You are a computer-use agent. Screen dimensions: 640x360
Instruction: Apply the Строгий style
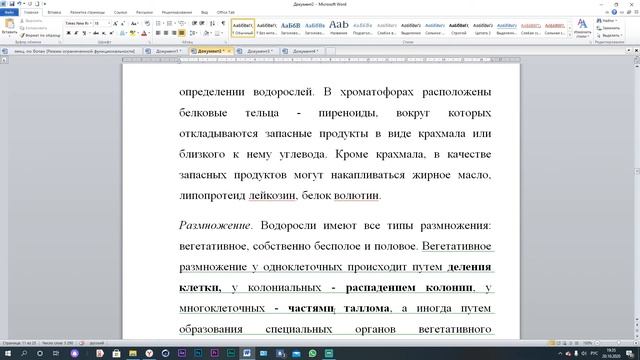(459, 28)
